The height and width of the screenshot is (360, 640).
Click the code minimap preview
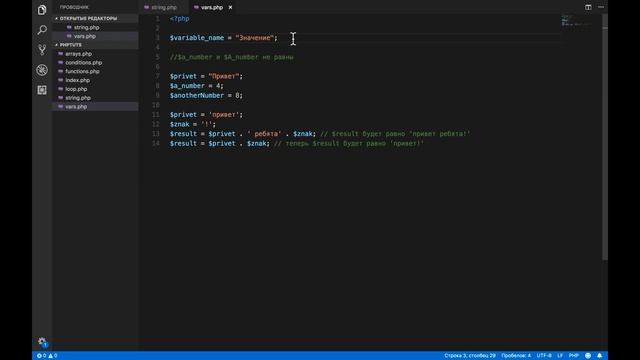tap(576, 21)
